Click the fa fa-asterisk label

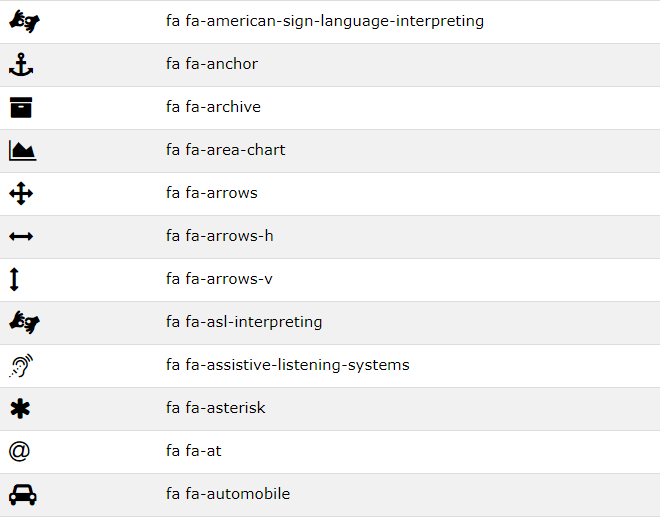216,408
